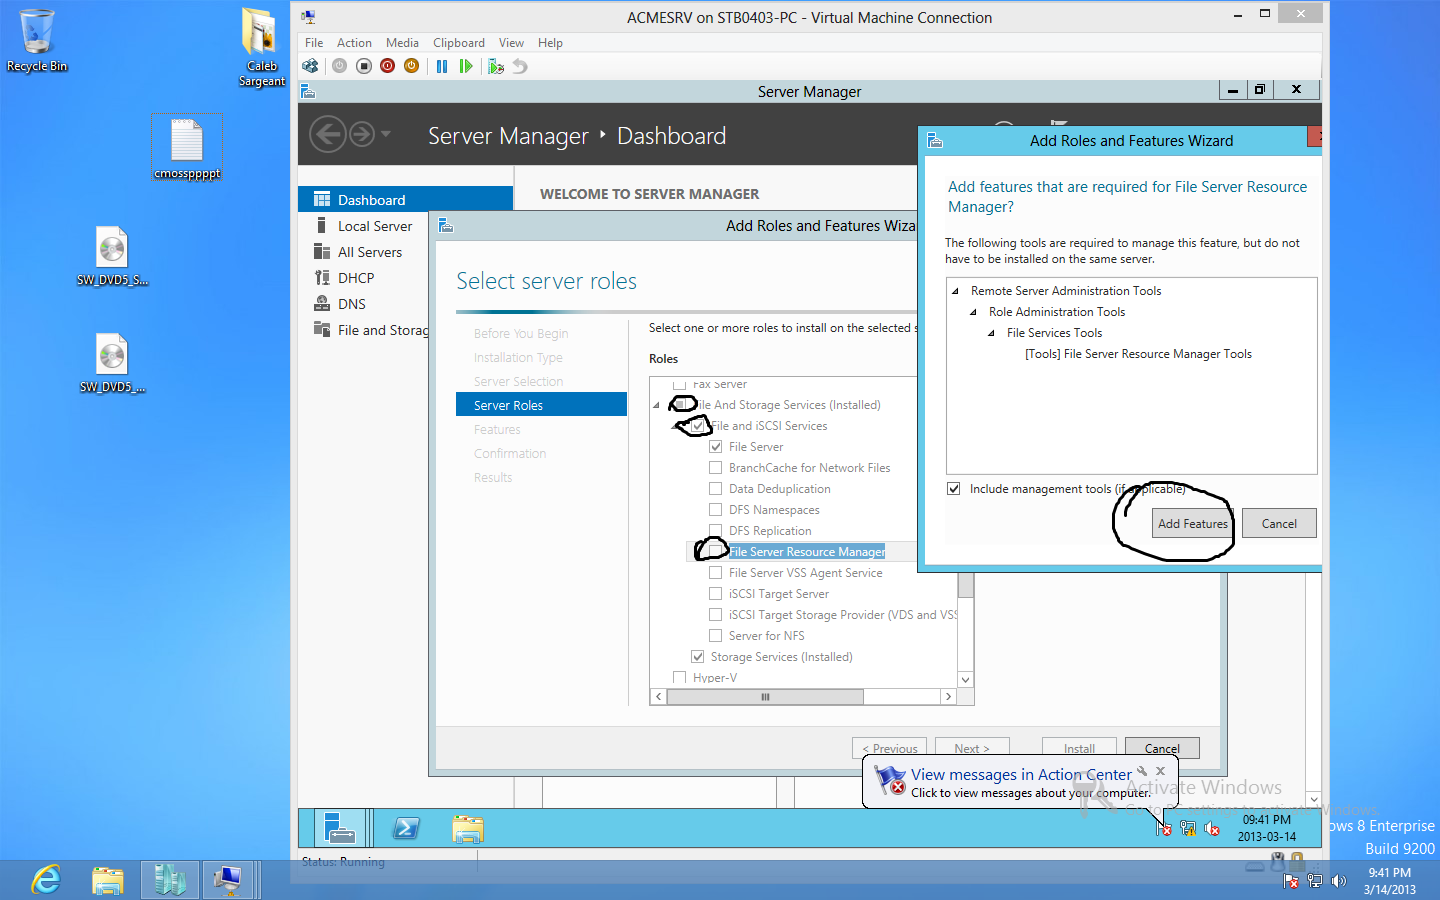Viewport: 1440px width, 900px height.
Task: Select the Server Roles wizard step
Action: 541,405
